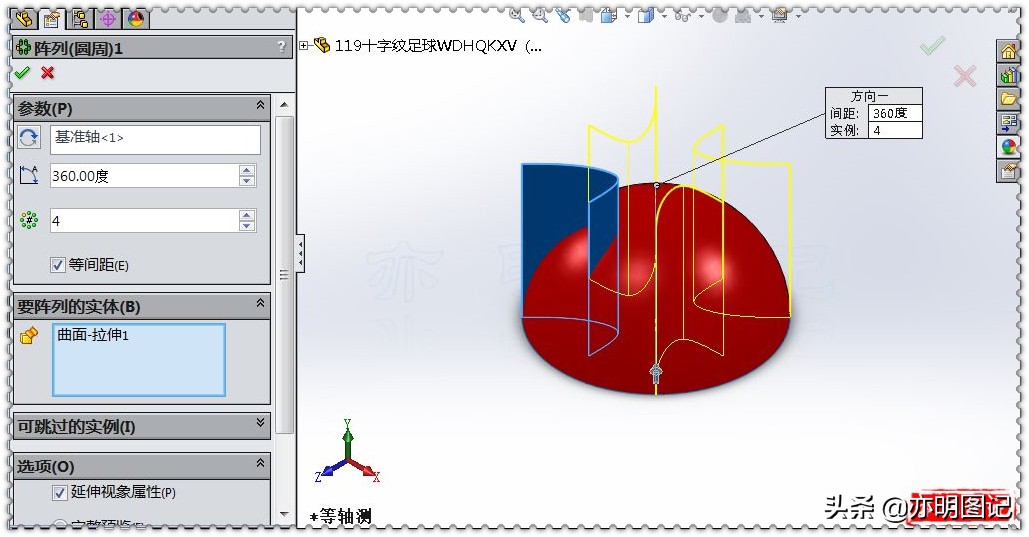Click the instance count icon beside 4
Screen dimensions: 1029x537
tap(28, 220)
